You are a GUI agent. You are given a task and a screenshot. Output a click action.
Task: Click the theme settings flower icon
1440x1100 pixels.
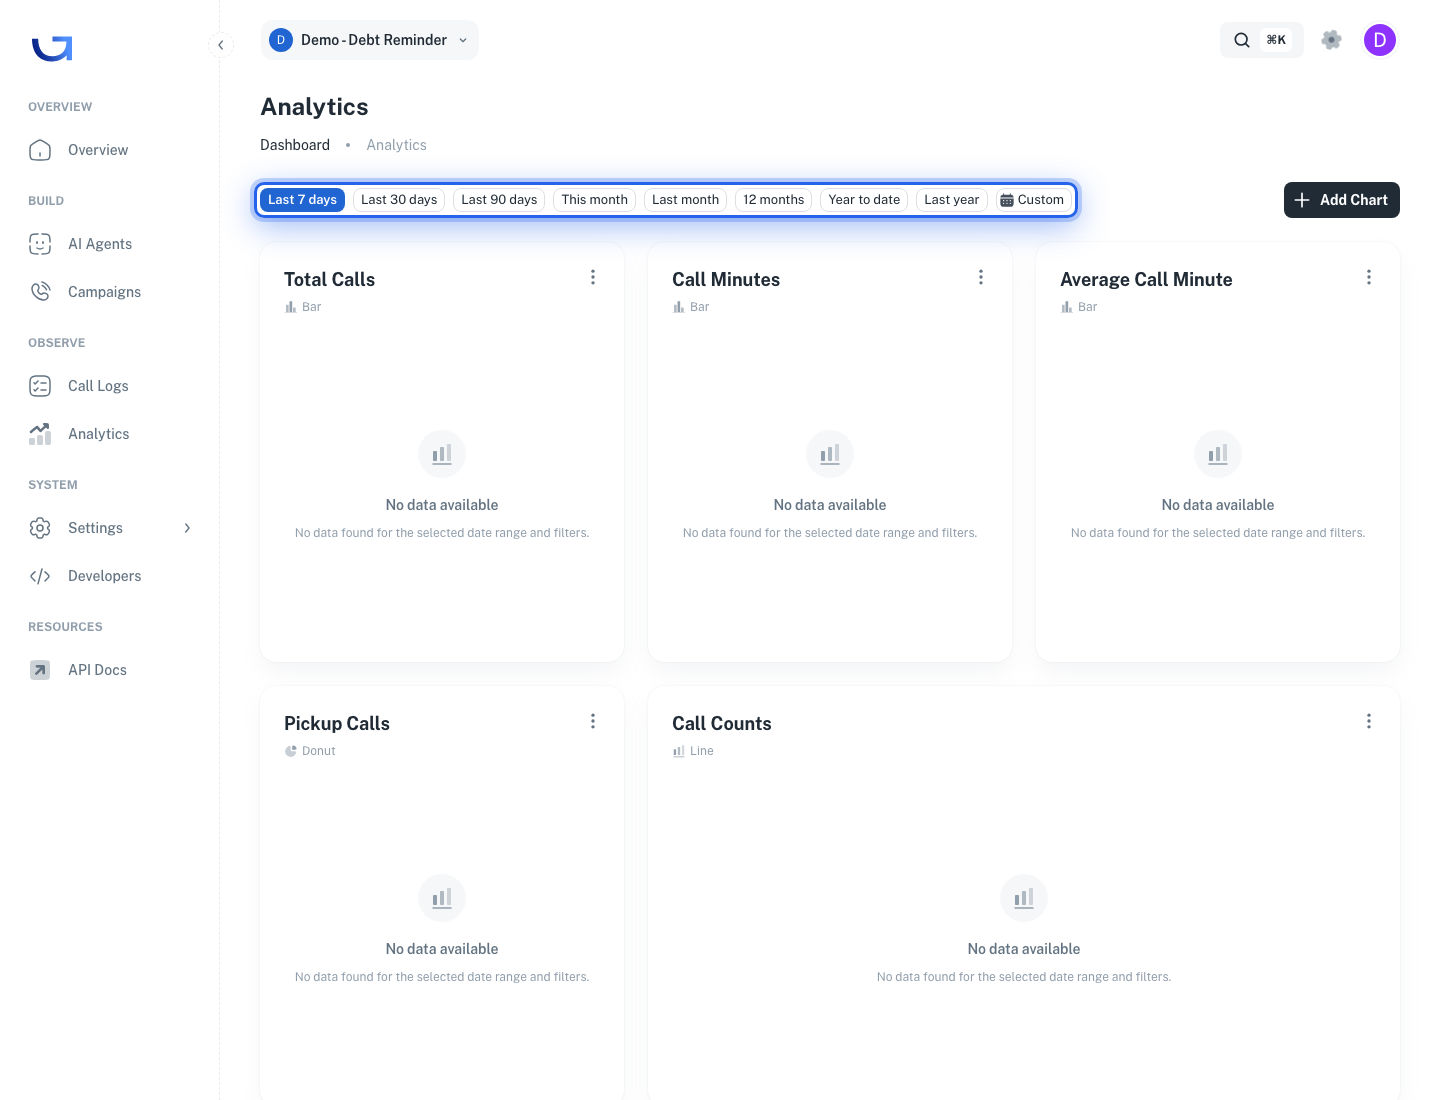[x=1331, y=40]
